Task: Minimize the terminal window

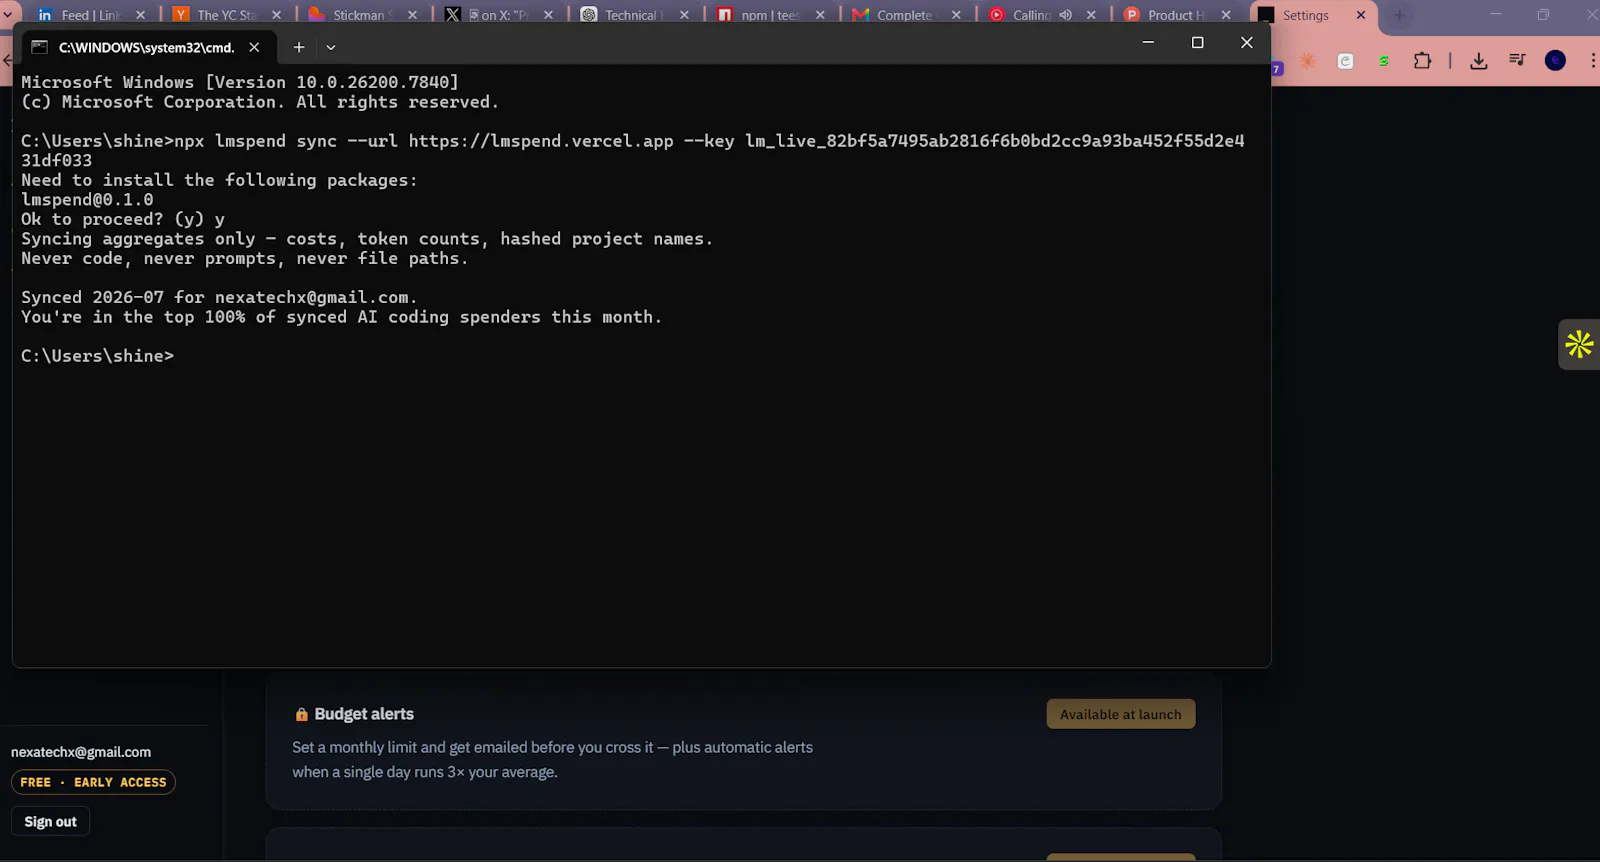Action: [x=1148, y=42]
